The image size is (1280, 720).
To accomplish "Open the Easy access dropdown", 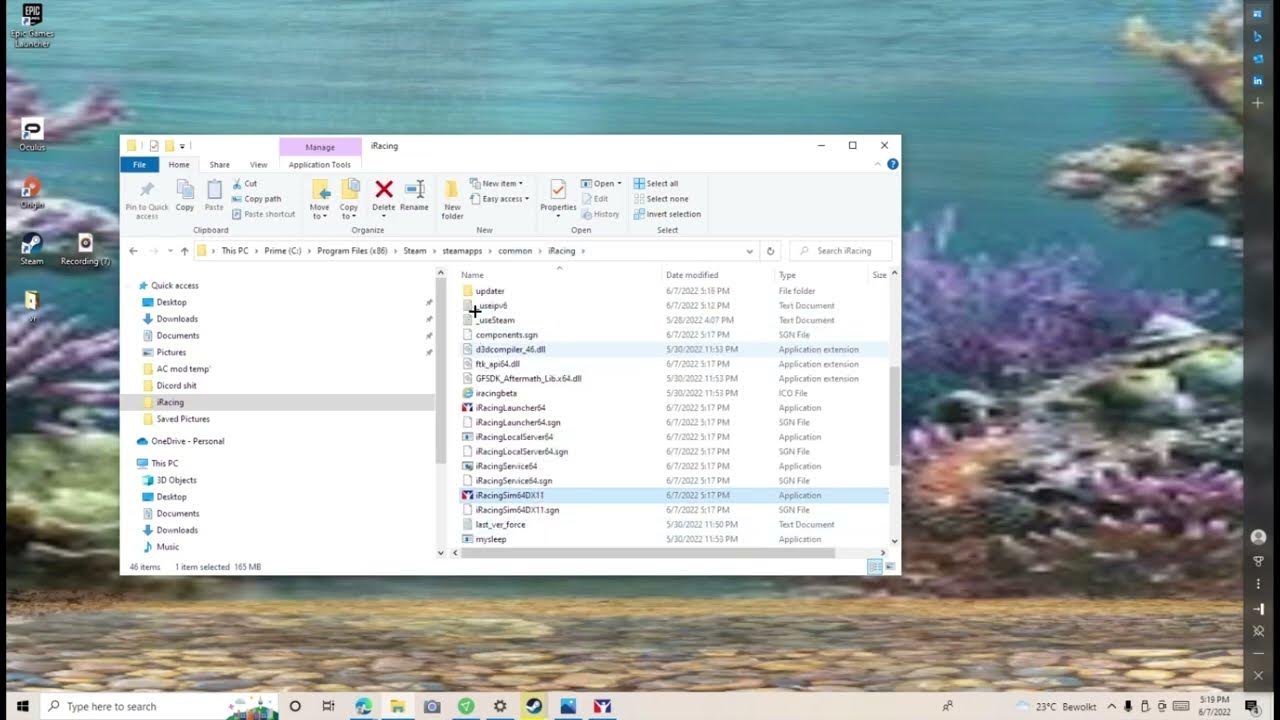I will click(x=500, y=199).
